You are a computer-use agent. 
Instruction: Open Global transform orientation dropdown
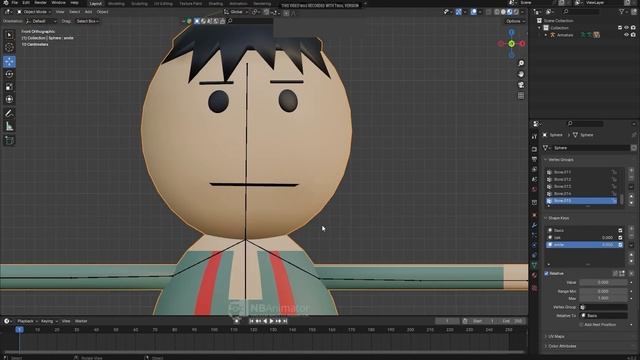tap(236, 12)
